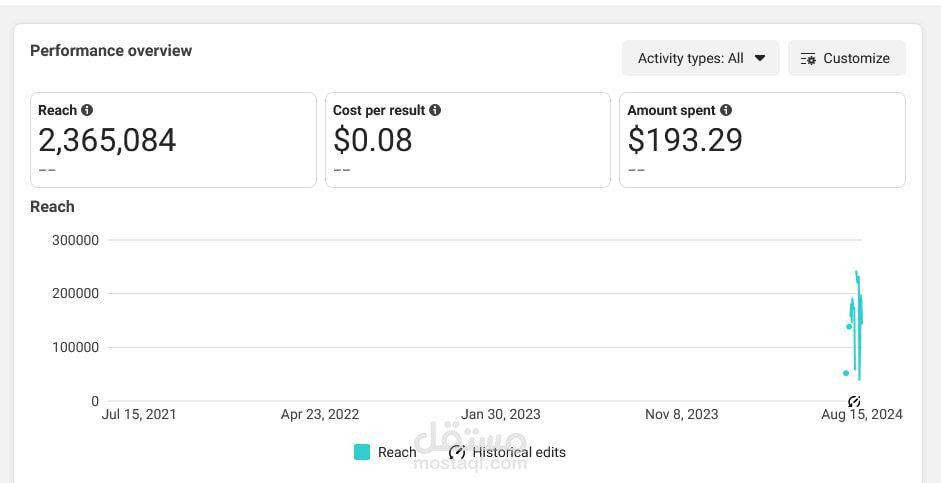The height and width of the screenshot is (483, 941).
Task: Select the Amount spent metric card
Action: (x=762, y=140)
